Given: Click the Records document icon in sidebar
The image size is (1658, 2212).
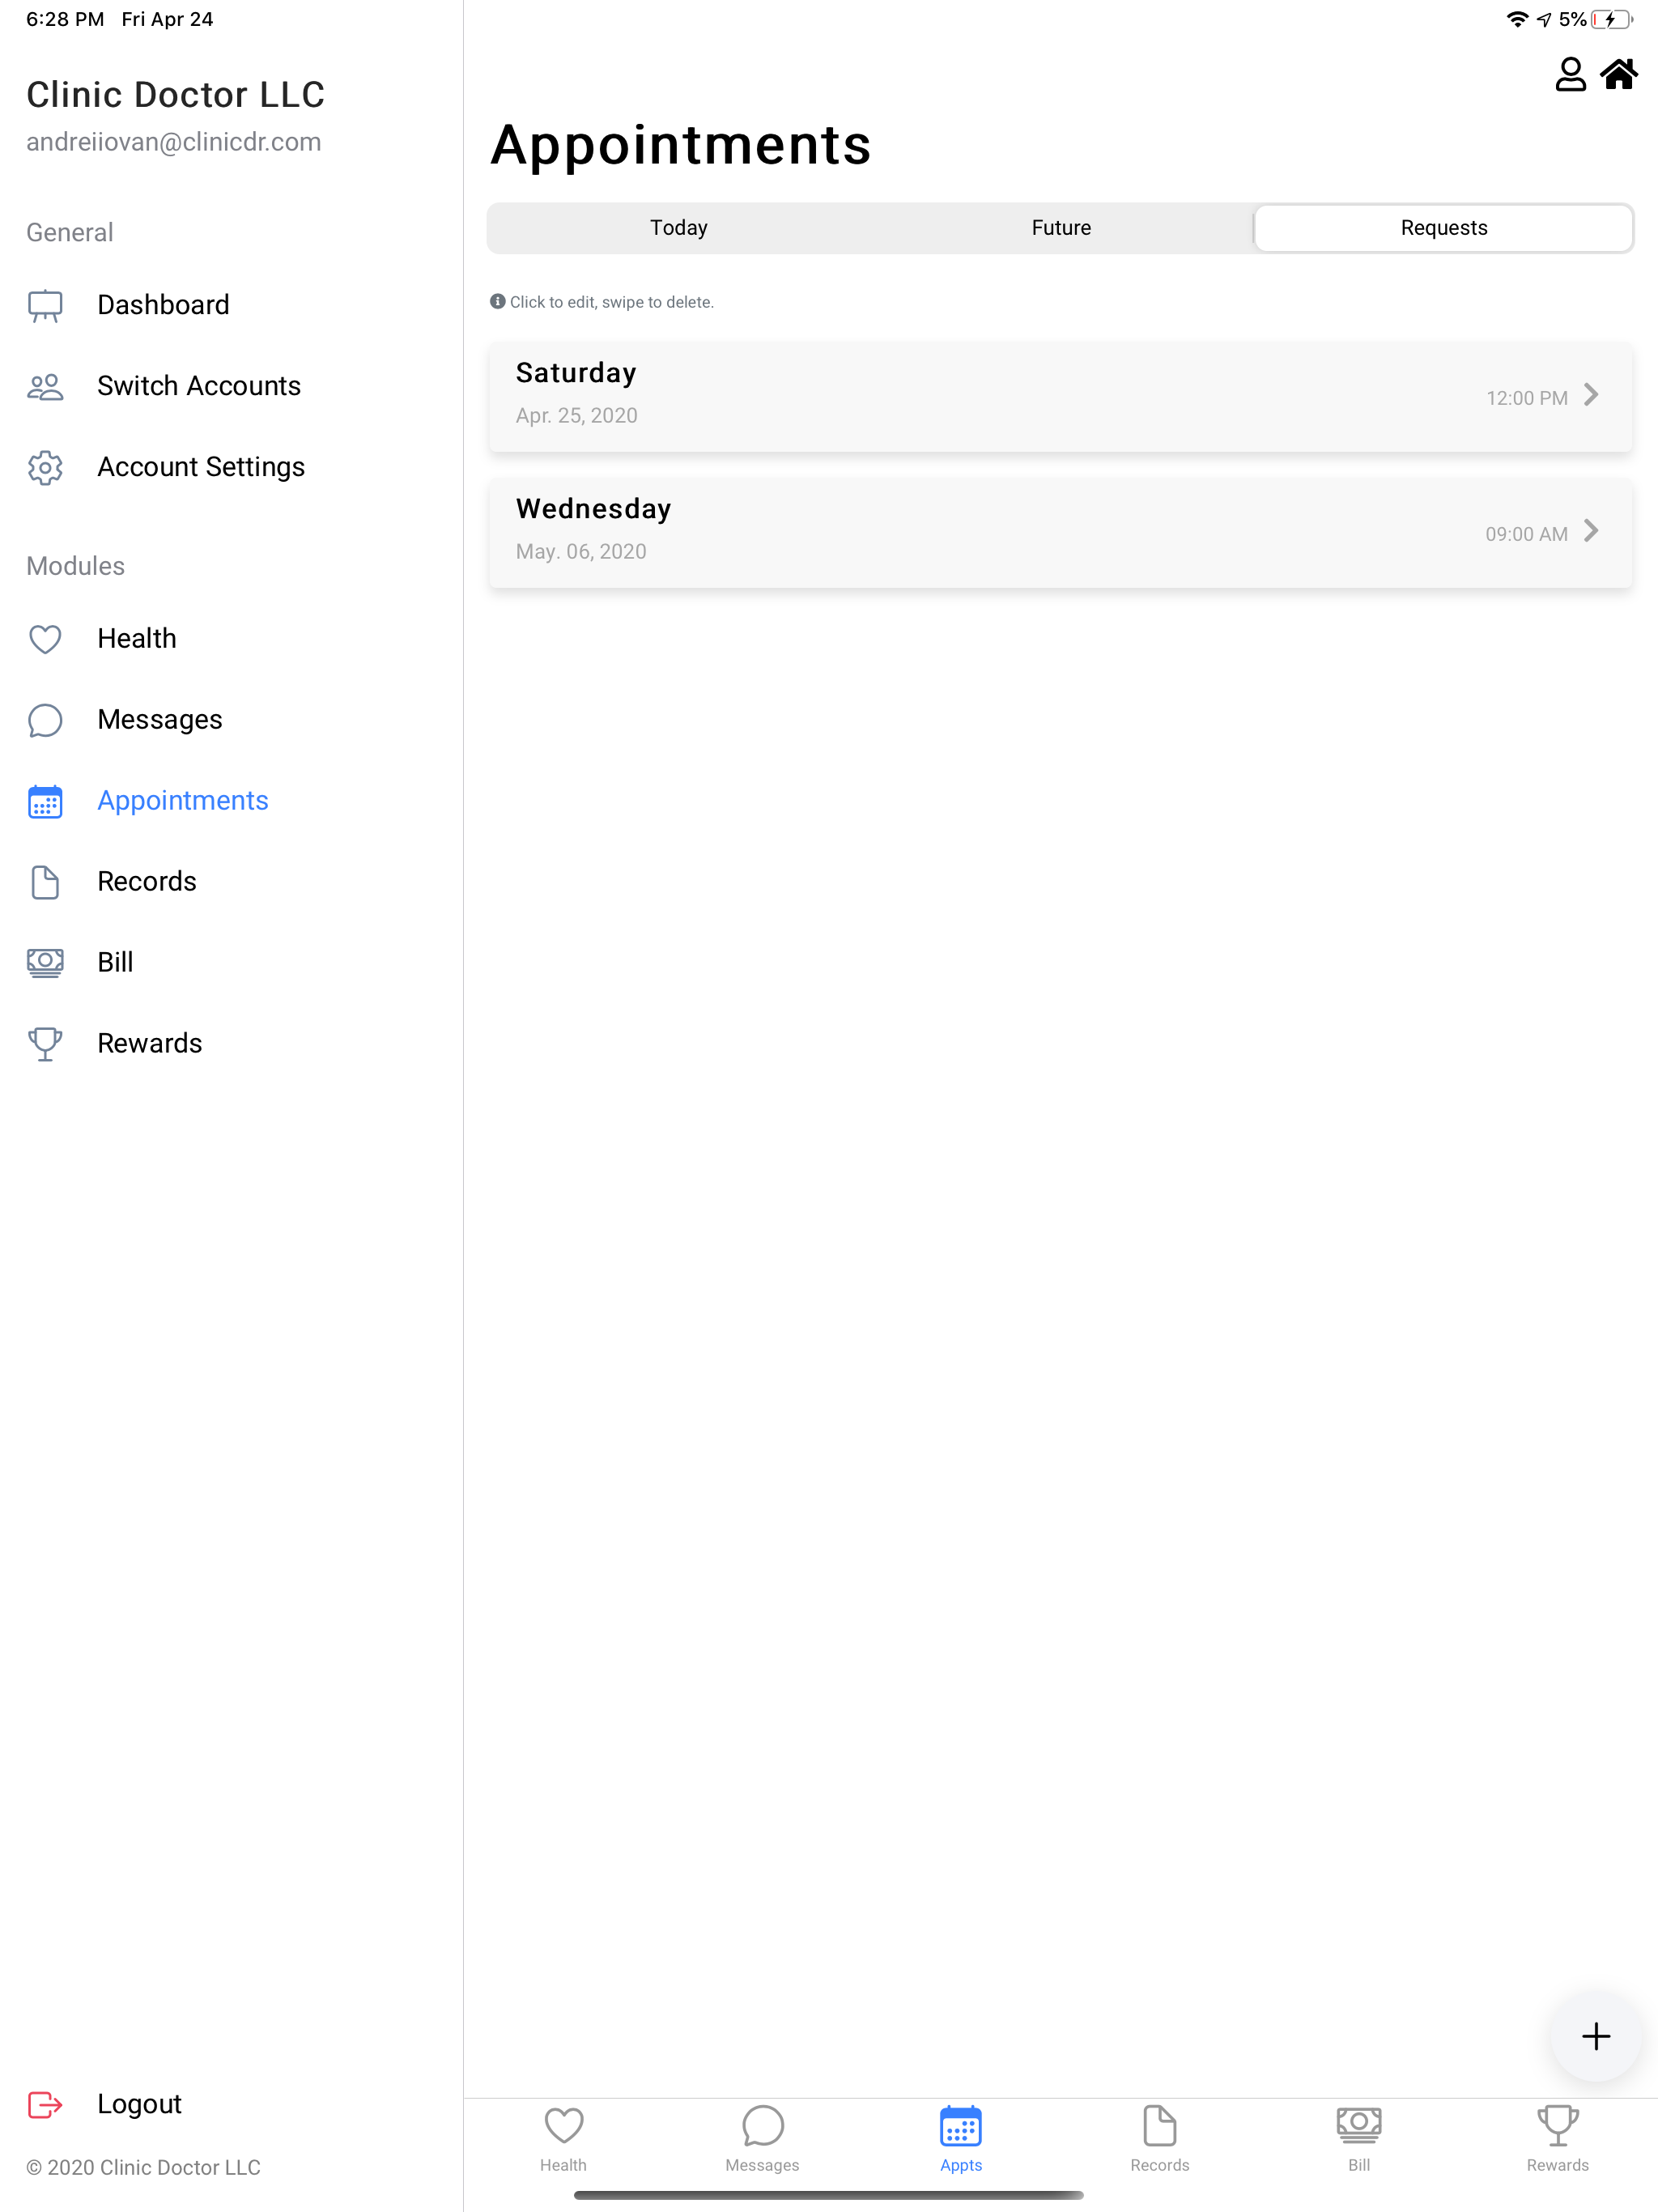Looking at the screenshot, I should coord(45,882).
